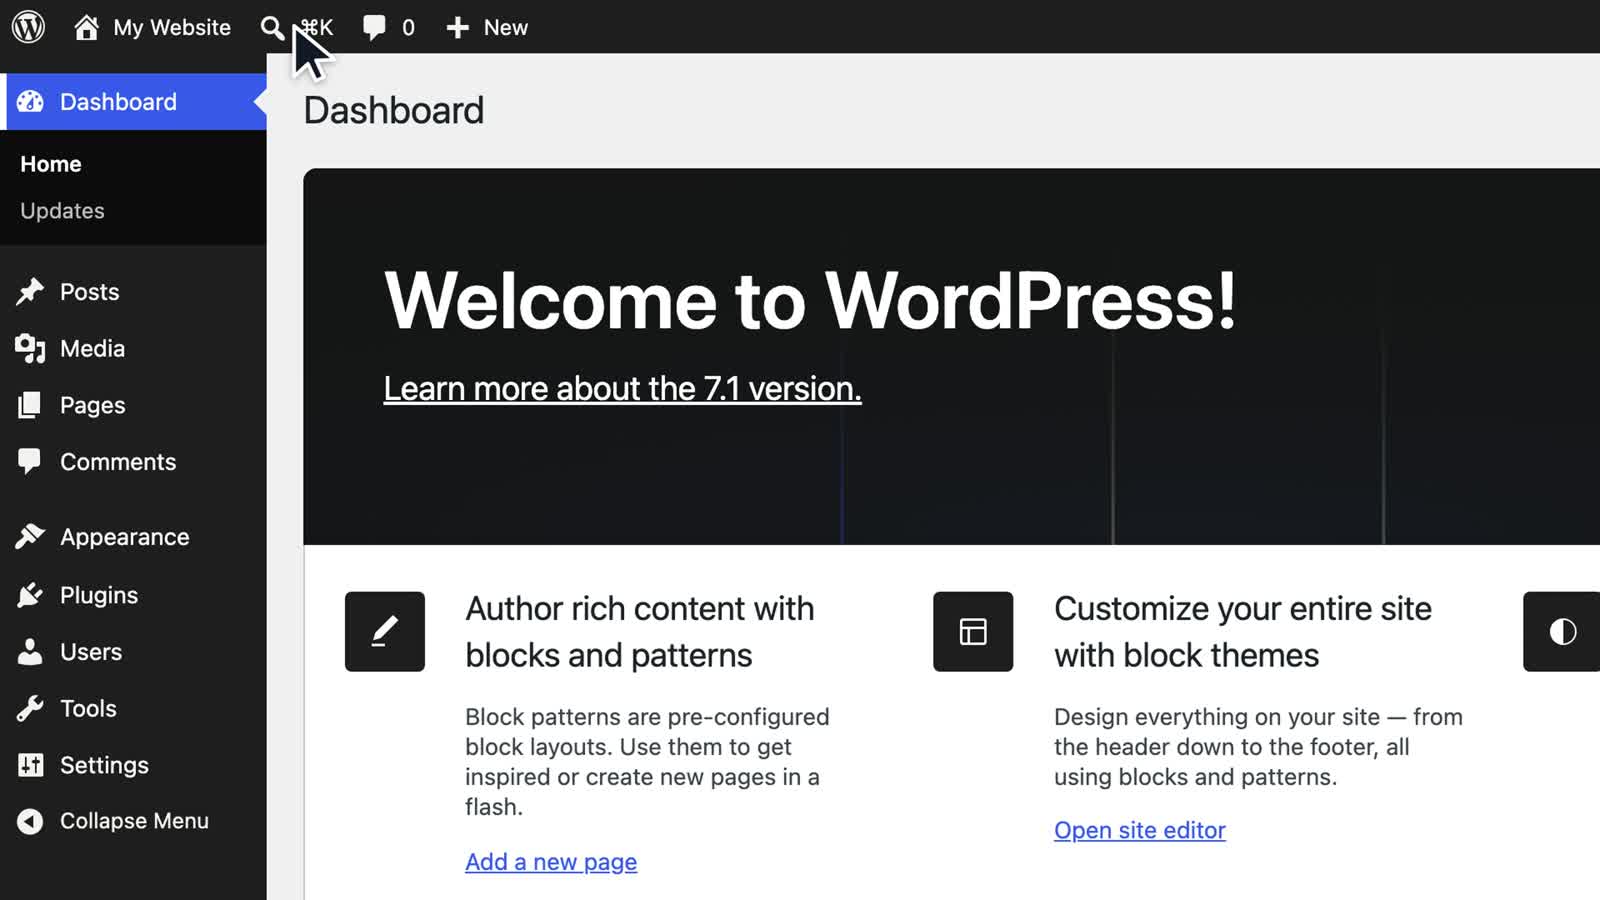This screenshot has height=900, width=1600.
Task: Click the Add a new page link
Action: 551,862
